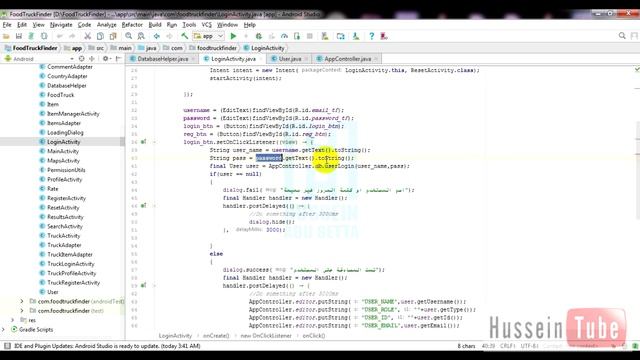Navigate Forward with the right arrow icon
Screen dimensions: 640x360
169,36
